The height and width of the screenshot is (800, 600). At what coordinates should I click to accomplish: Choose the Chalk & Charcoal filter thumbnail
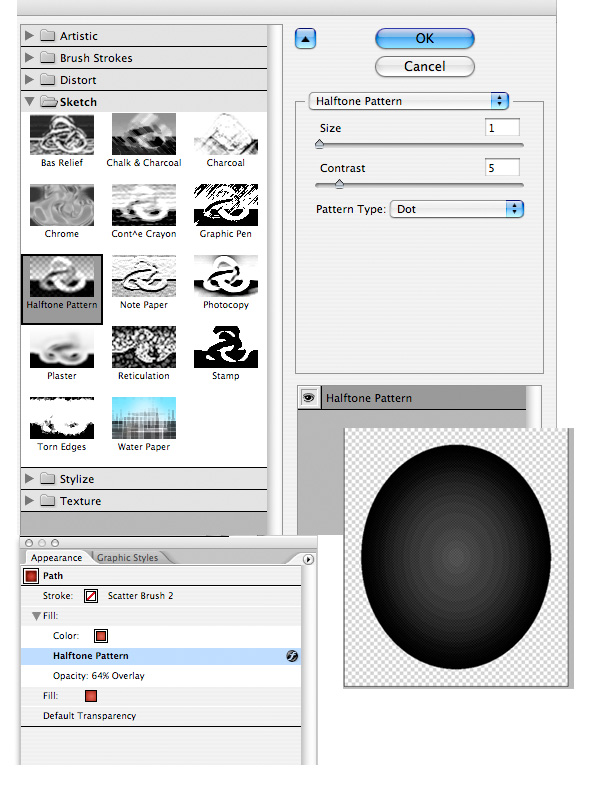tap(144, 134)
